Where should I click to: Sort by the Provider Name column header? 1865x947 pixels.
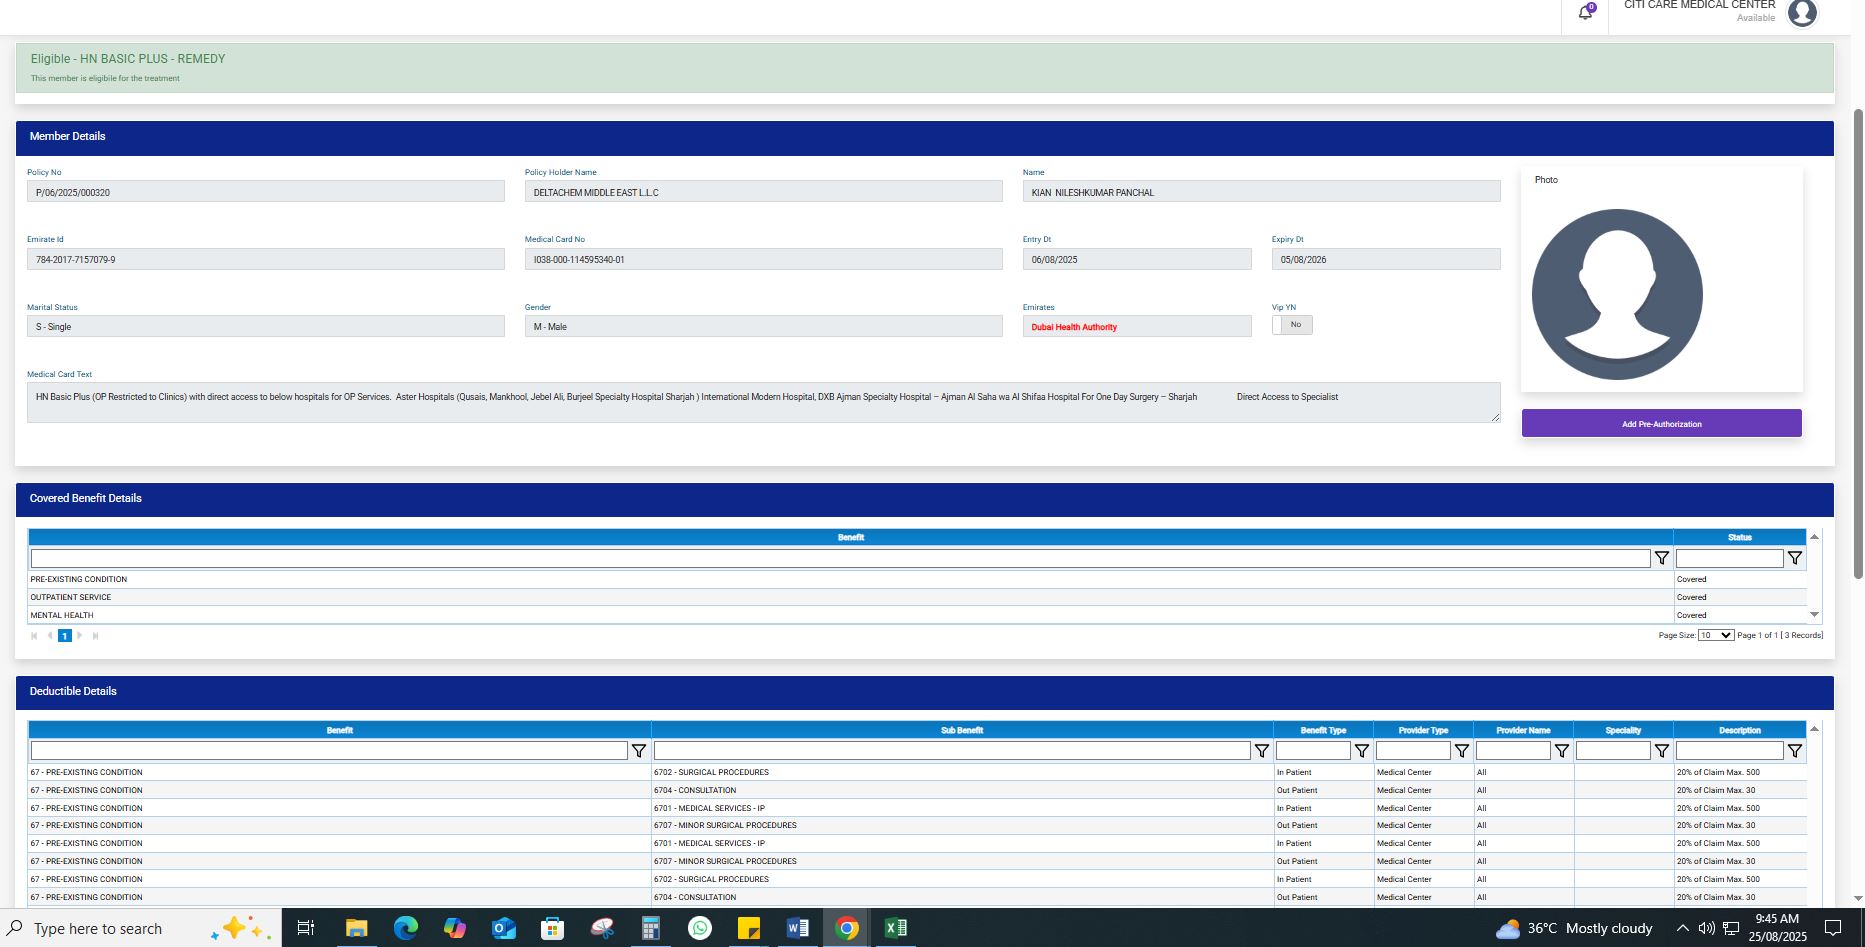[1522, 730]
